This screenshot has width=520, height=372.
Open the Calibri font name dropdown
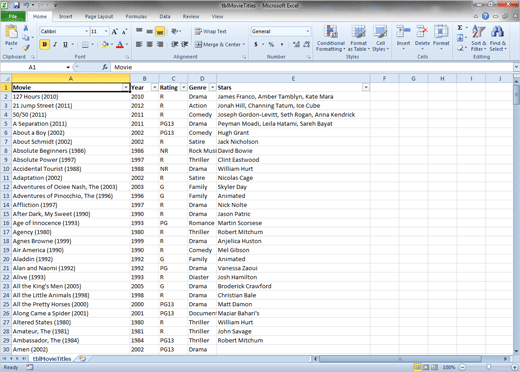click(87, 31)
